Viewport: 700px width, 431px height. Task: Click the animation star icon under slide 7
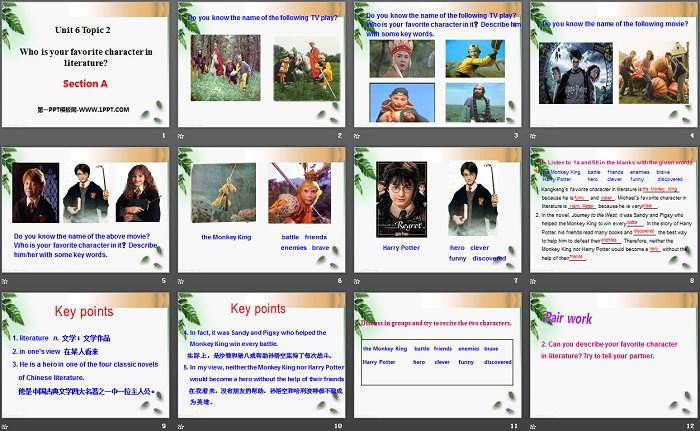pos(357,281)
